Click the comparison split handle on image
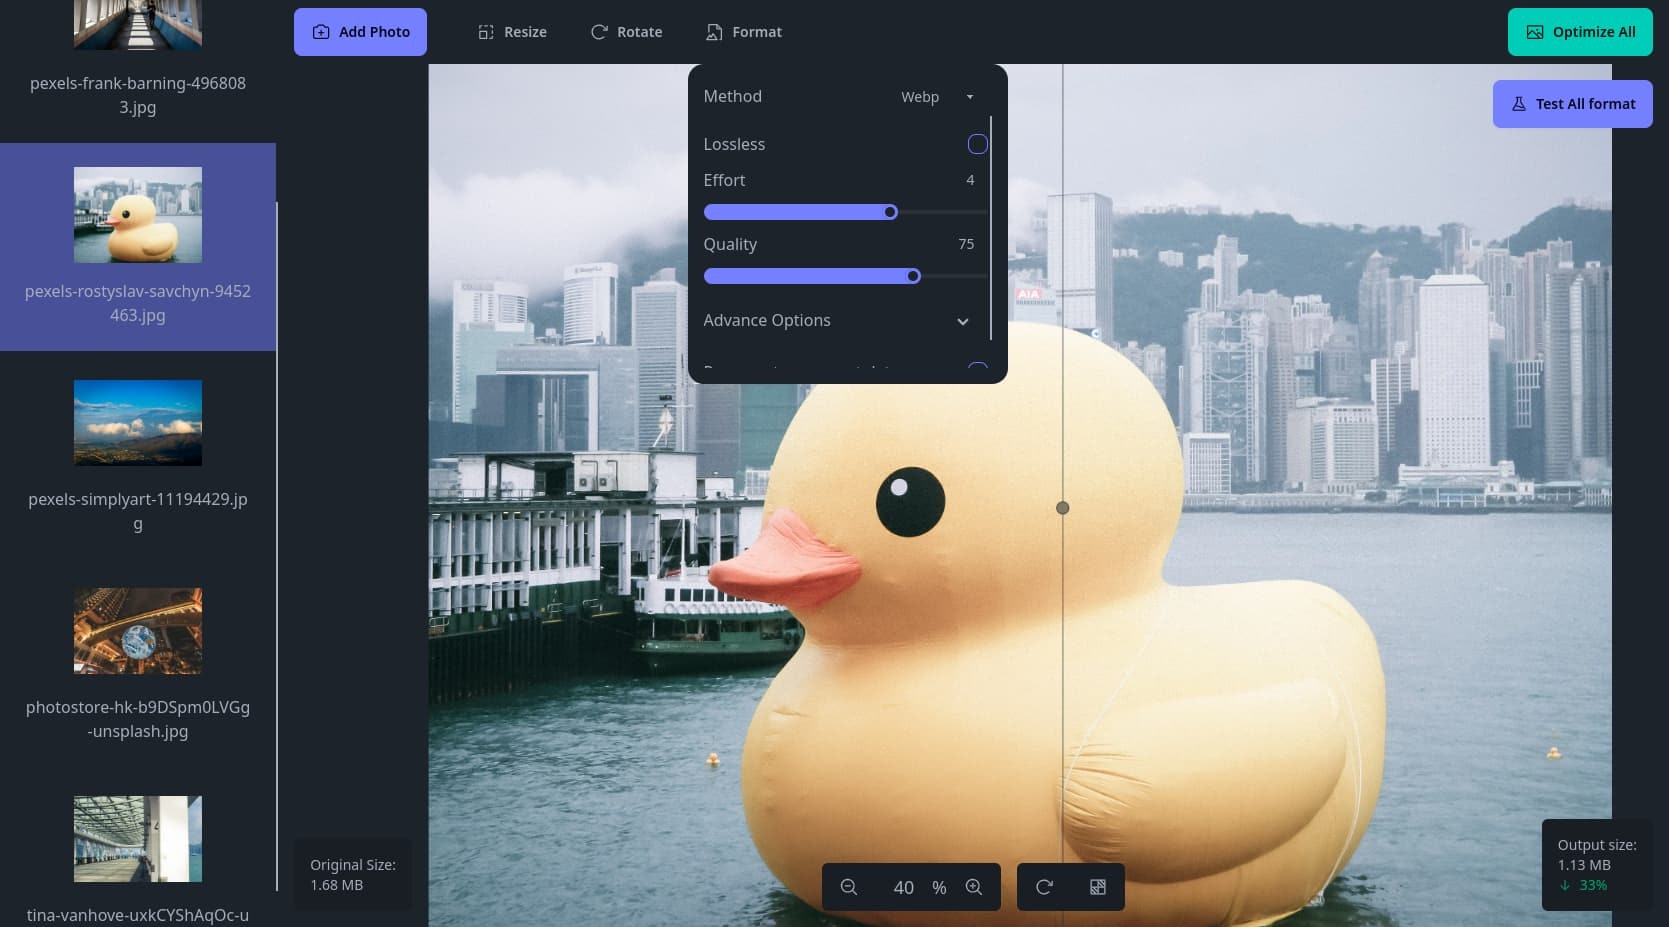The width and height of the screenshot is (1669, 927). pyautogui.click(x=1063, y=508)
